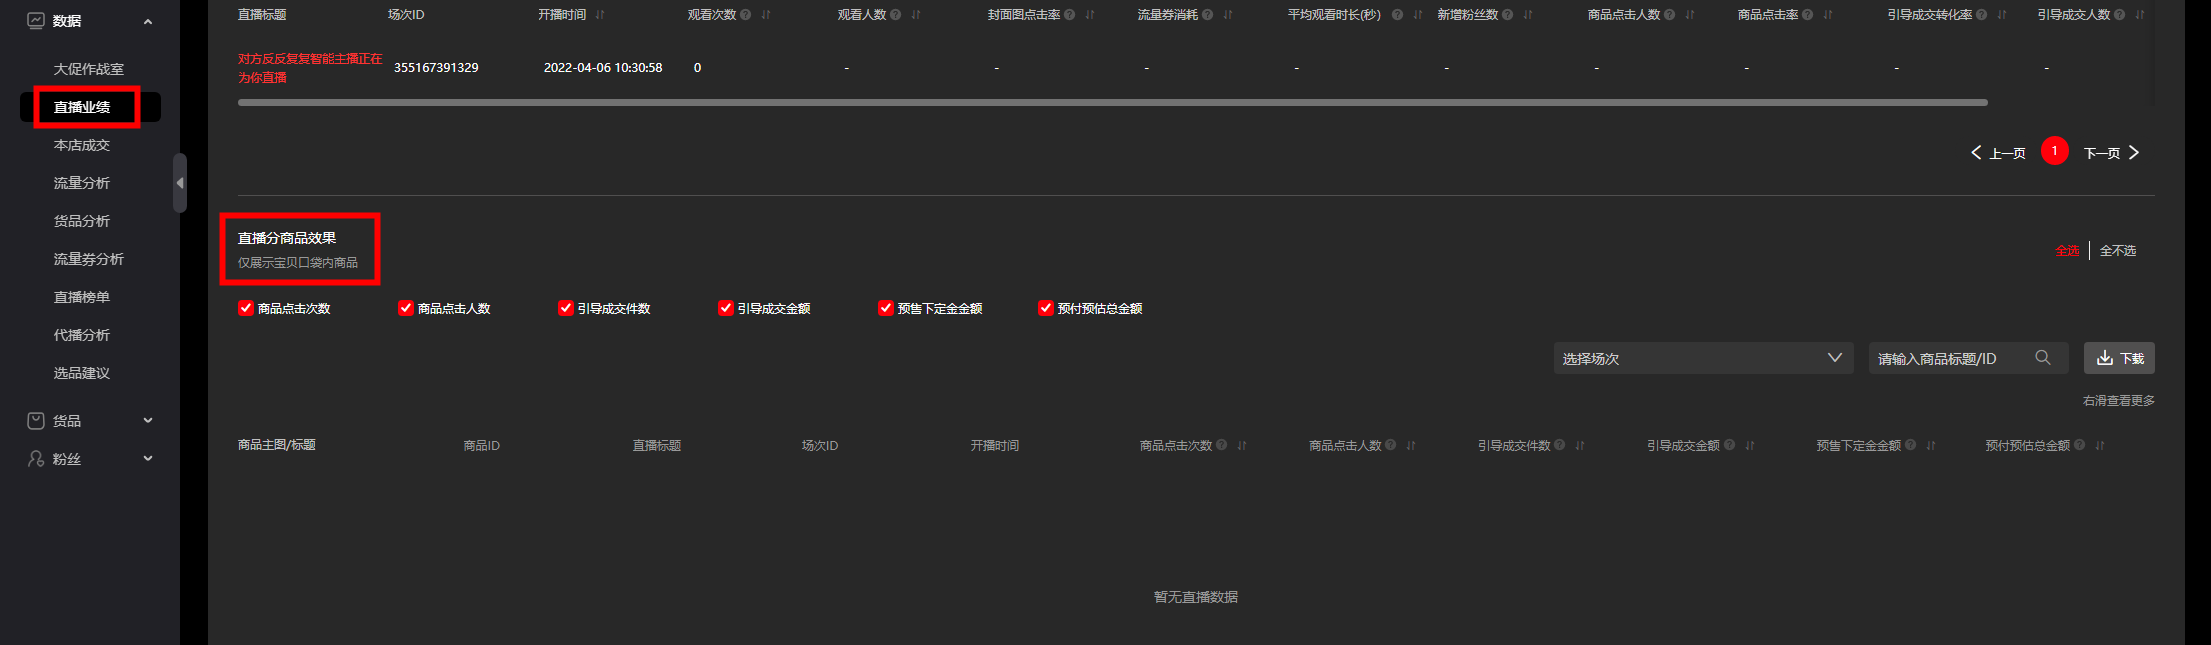Sort top table by 流量券消耗

click(1228, 15)
